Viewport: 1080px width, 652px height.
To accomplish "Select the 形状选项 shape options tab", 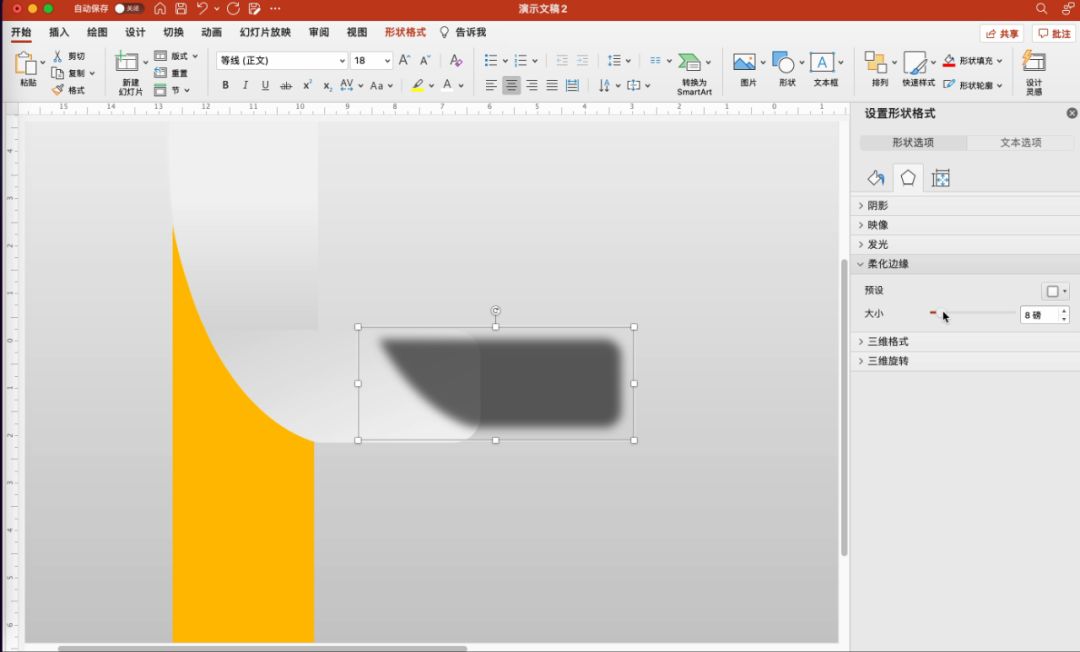I will [913, 143].
